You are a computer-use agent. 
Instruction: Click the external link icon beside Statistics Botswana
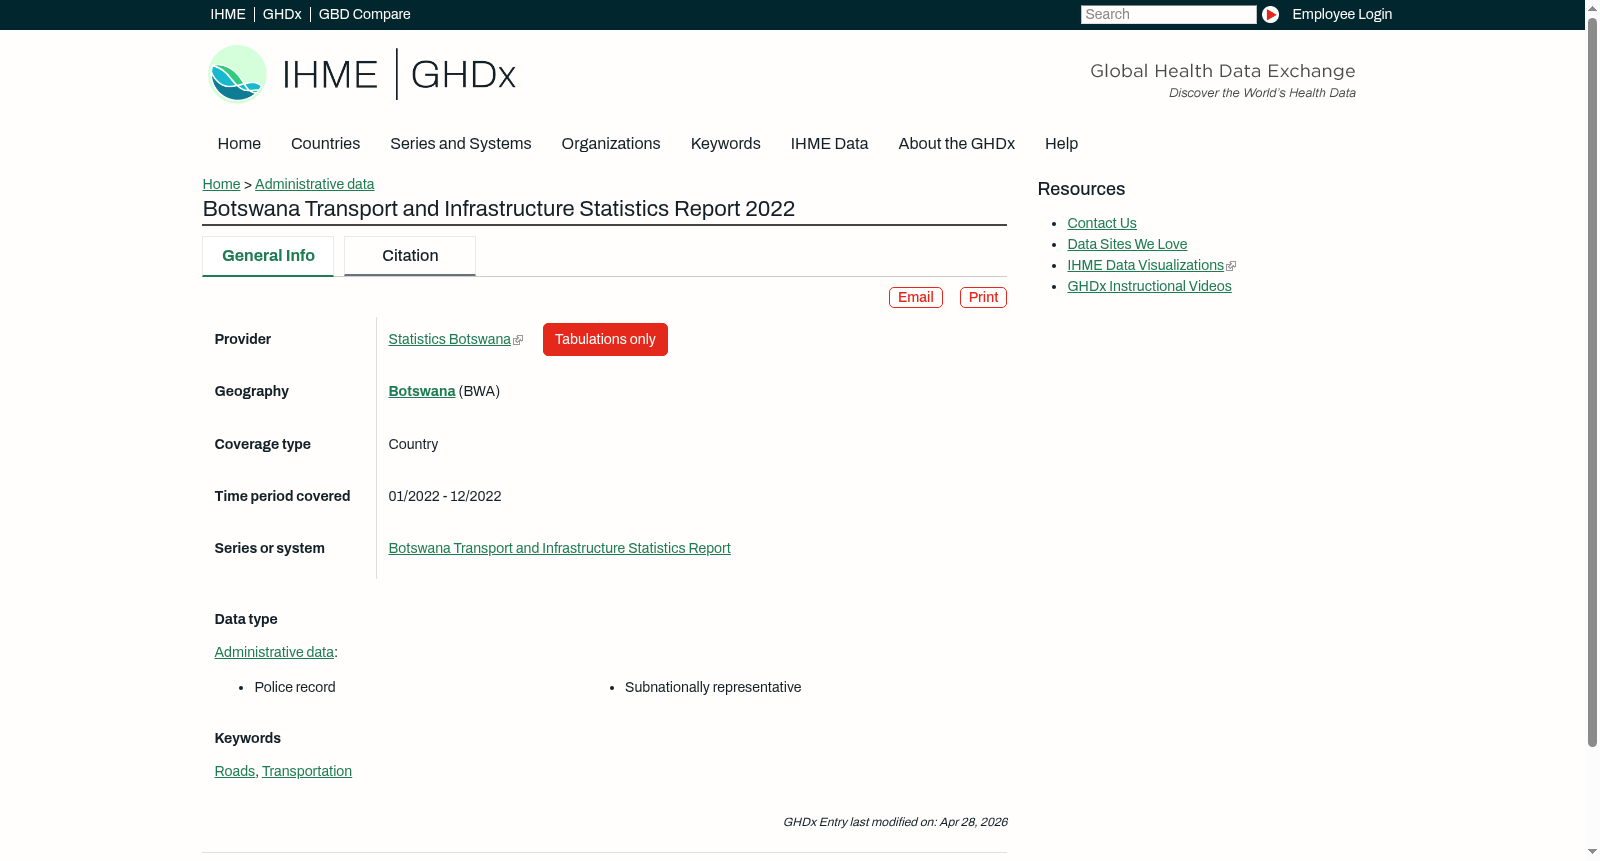tap(518, 340)
